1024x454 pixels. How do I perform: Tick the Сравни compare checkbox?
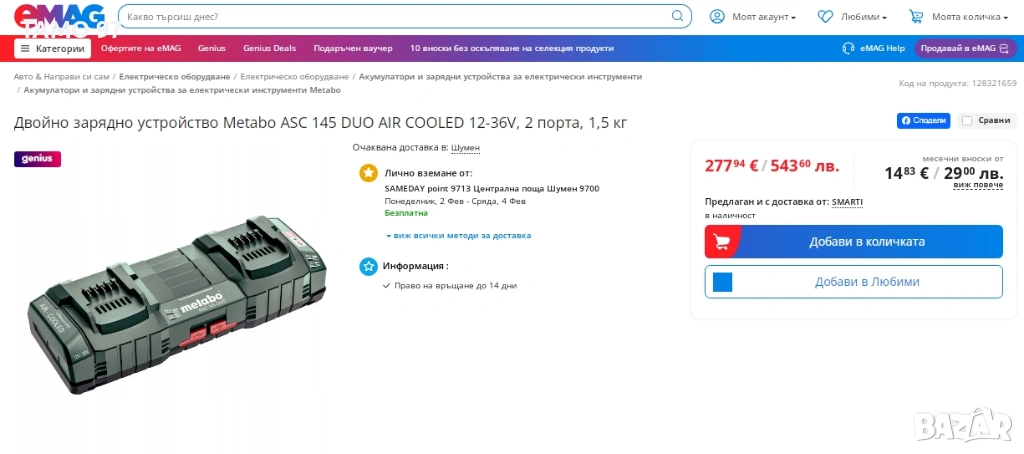(x=967, y=120)
